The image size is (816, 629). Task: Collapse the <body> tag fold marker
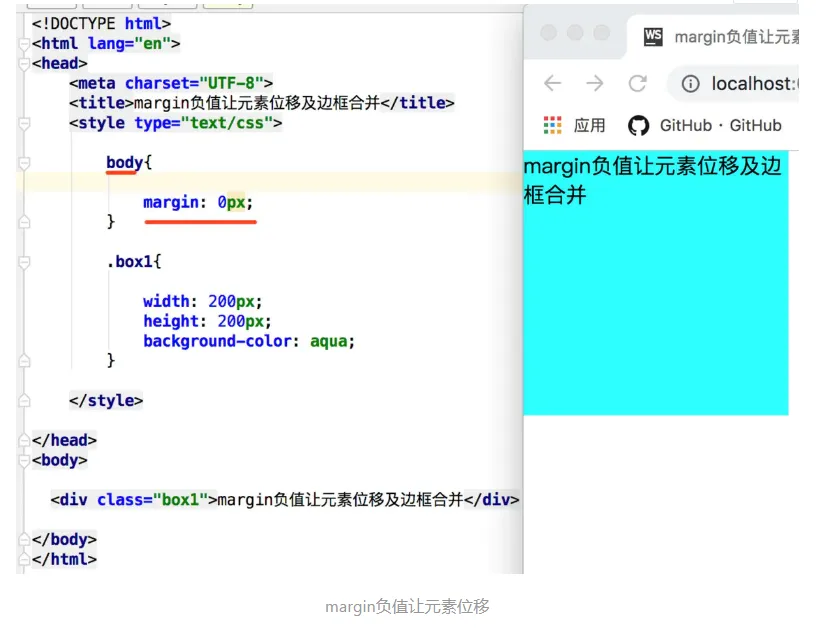pyautogui.click(x=24, y=460)
